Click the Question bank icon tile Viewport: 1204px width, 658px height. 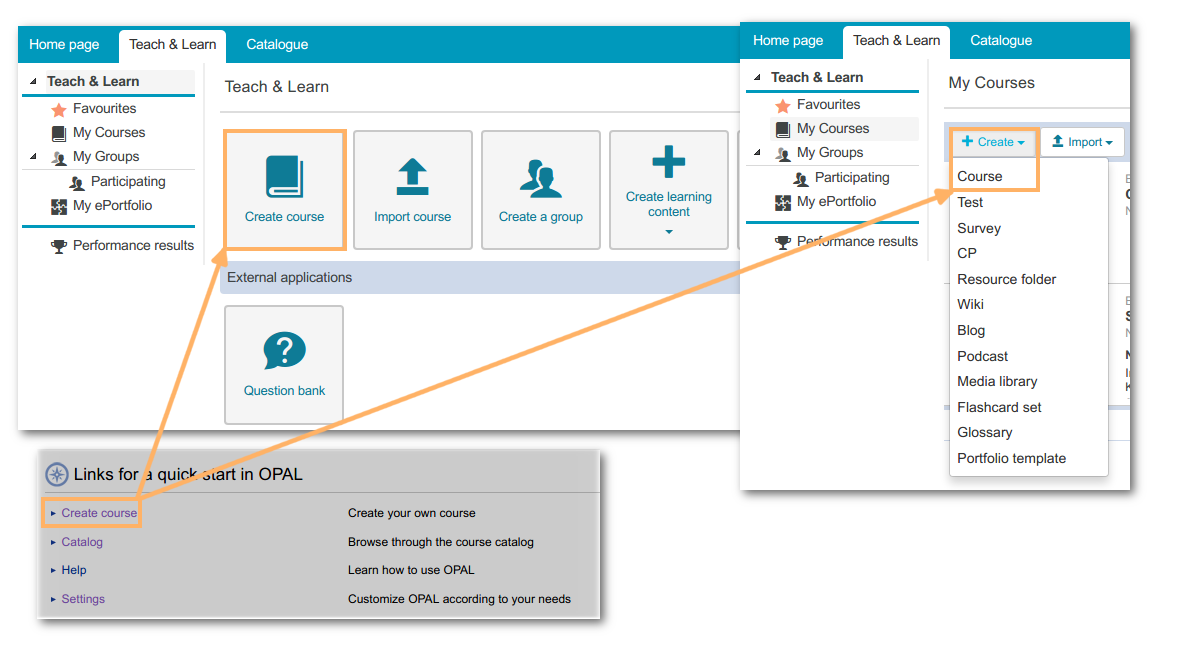[284, 352]
